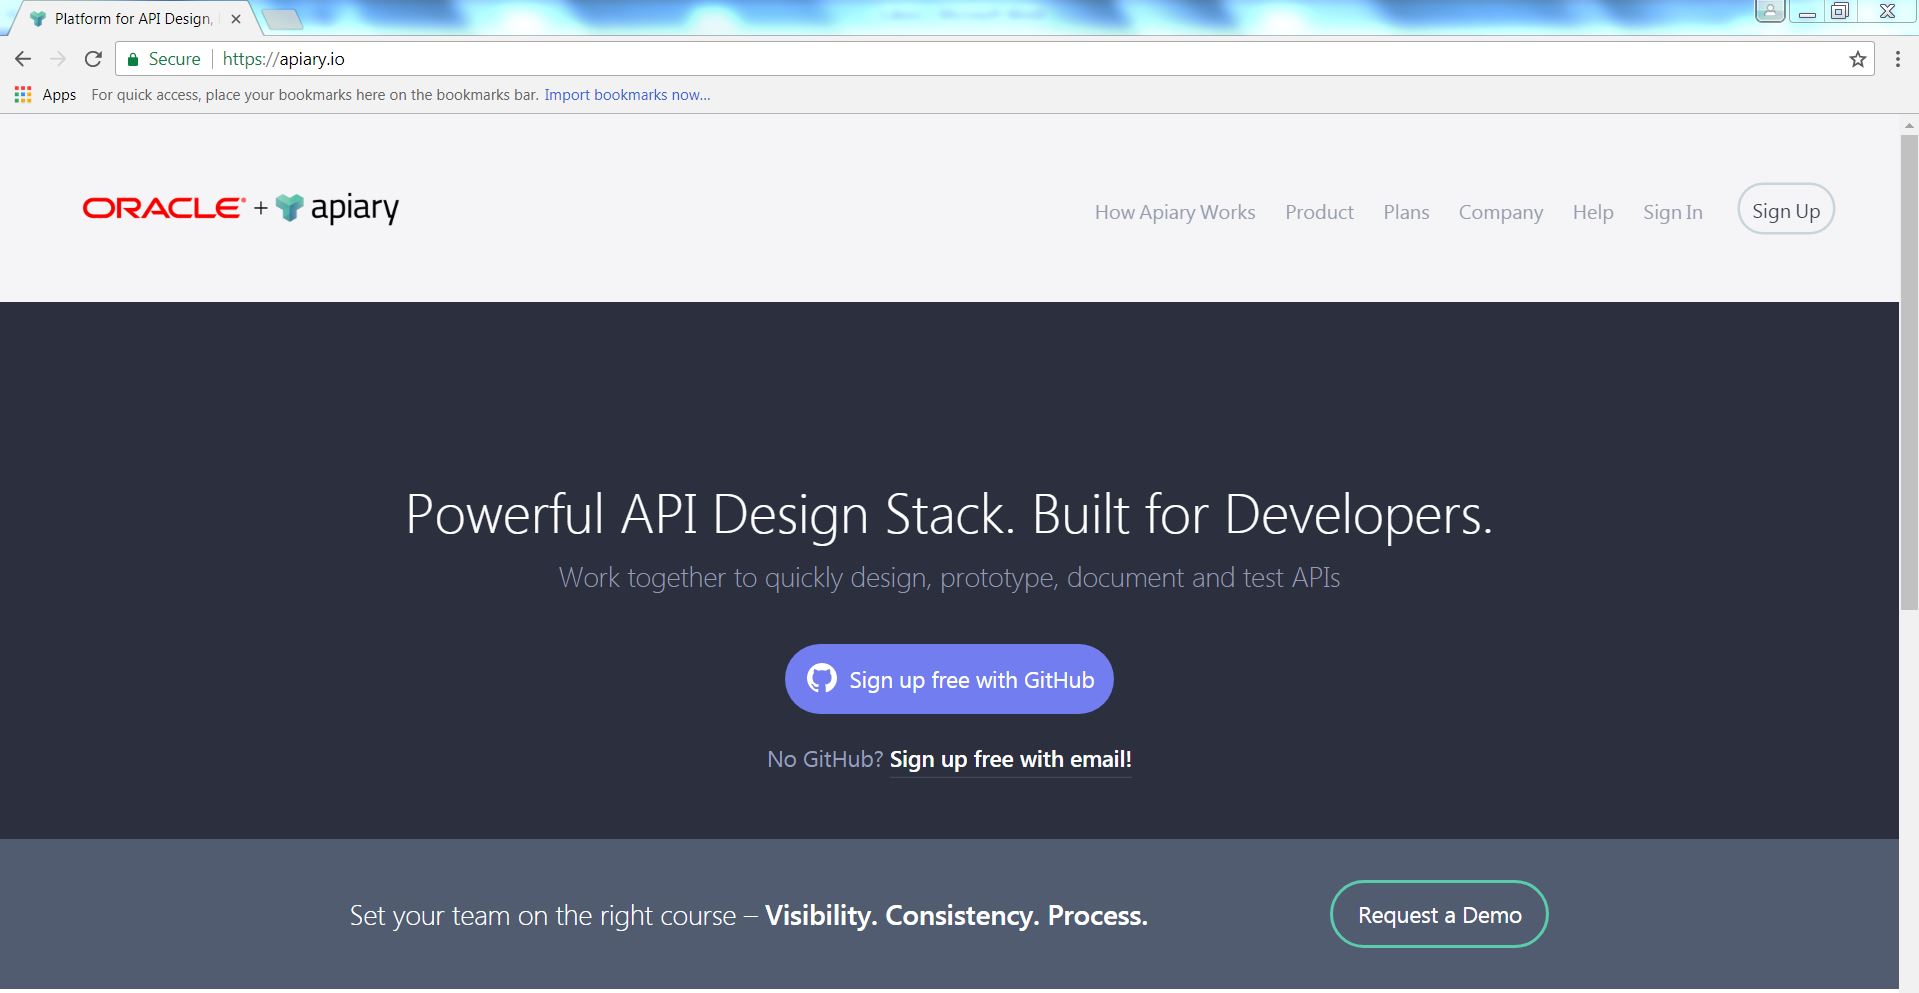The image size is (1919, 993).
Task: Open Chrome three-dot menu
Action: click(x=1897, y=59)
